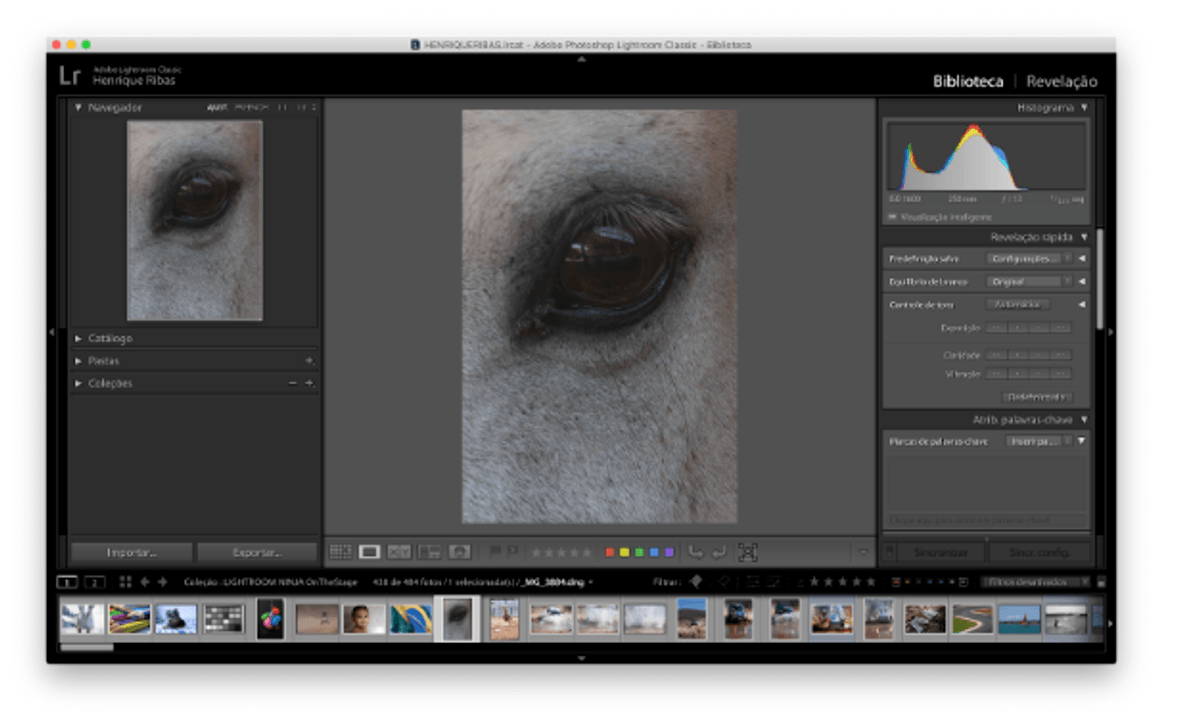Screen dimensions: 1200x723
Task: Open Survey view in toolbar
Action: (429, 551)
